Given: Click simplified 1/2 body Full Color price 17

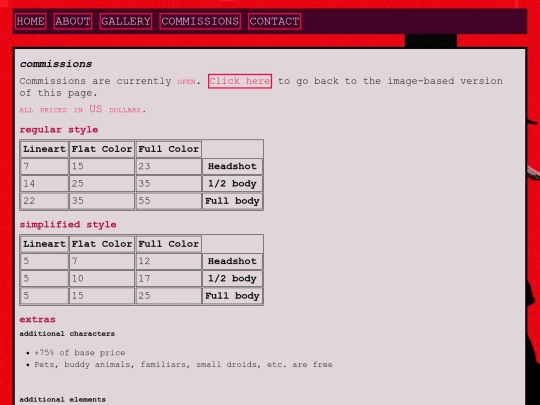Looking at the screenshot, I should coord(169,278).
